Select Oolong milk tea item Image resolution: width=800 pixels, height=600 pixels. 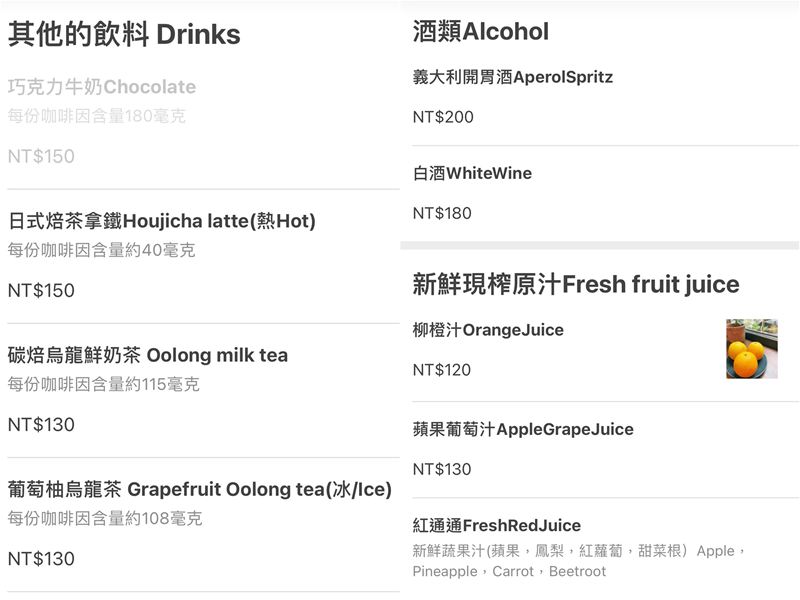148,355
